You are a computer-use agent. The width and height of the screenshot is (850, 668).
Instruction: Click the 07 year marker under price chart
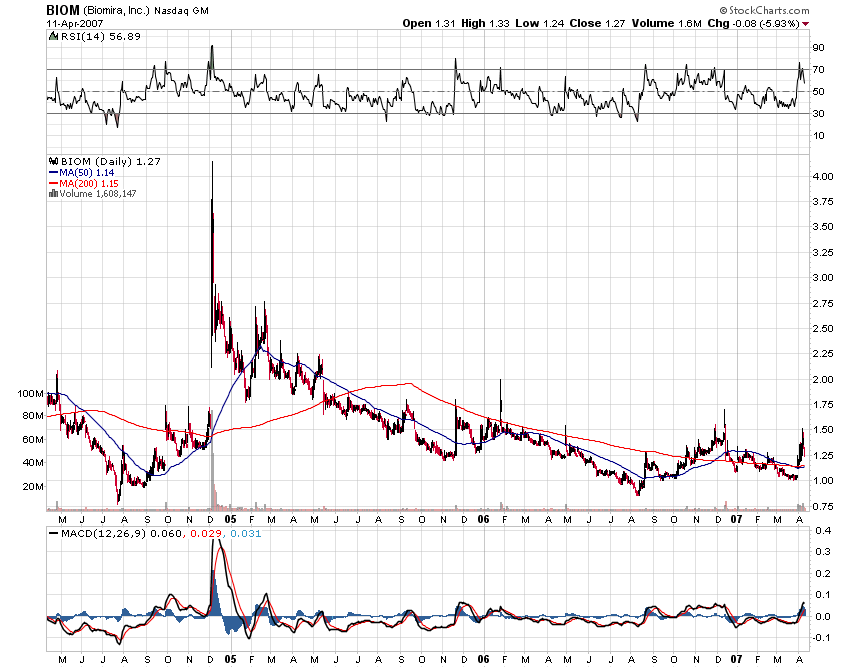pos(736,519)
